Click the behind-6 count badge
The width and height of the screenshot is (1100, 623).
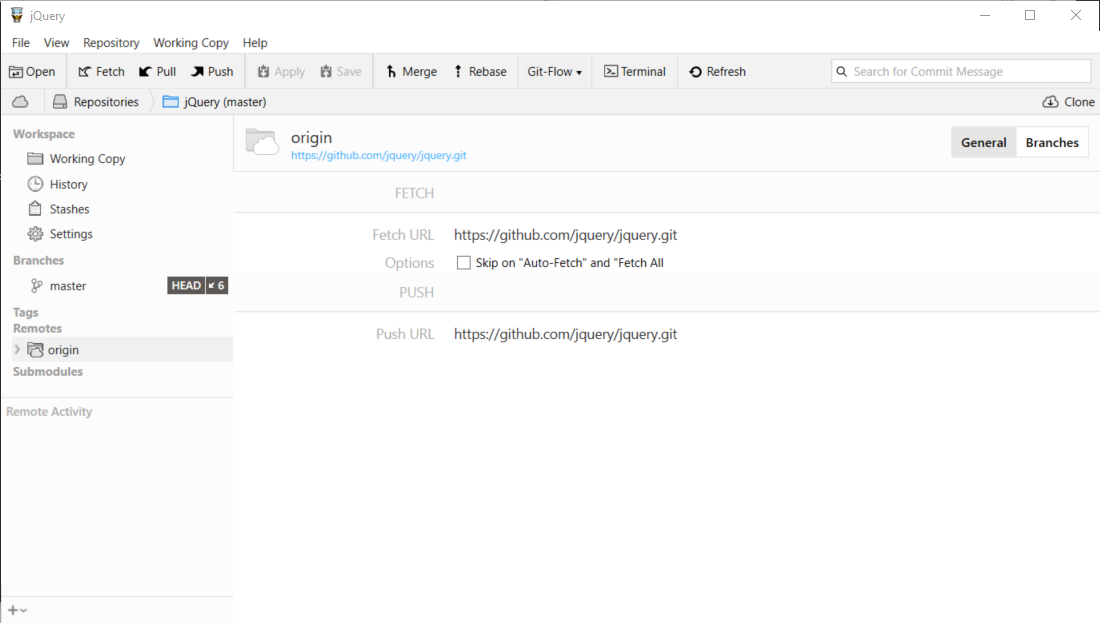pyautogui.click(x=217, y=286)
